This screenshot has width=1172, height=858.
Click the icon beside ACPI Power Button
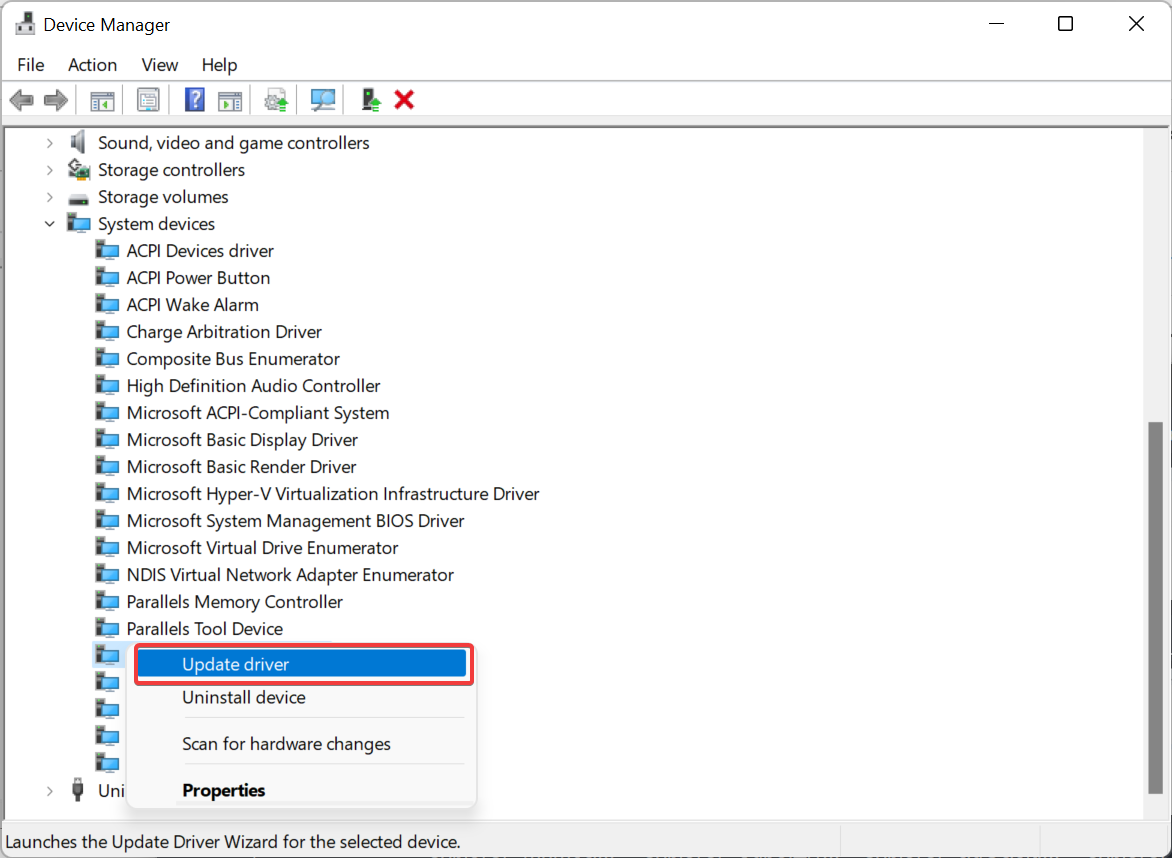tap(108, 277)
